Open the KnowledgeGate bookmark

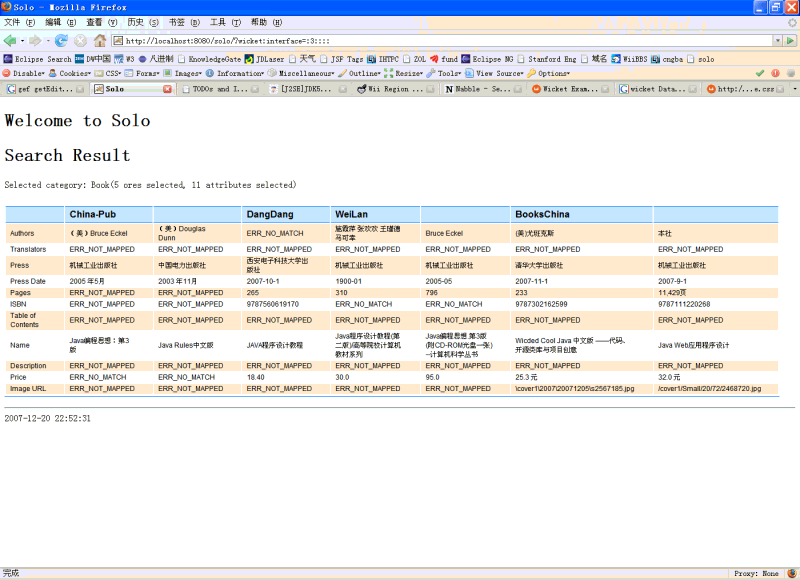(x=209, y=59)
